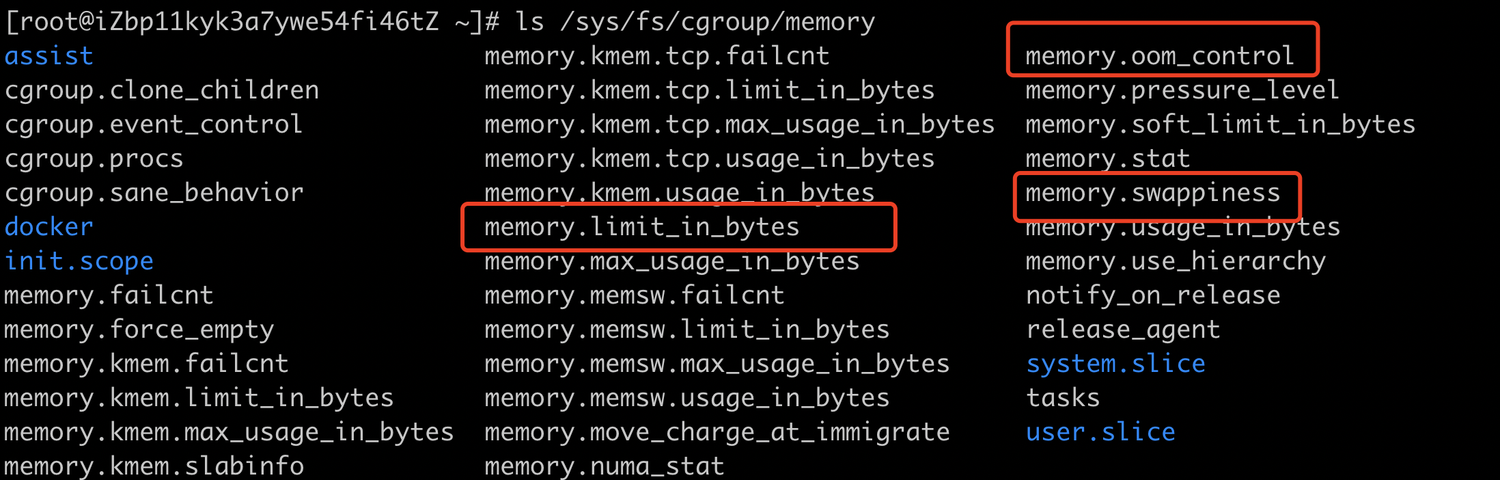Viewport: 1500px width, 480px height.
Task: Select the blue docker directory
Action: (49, 227)
